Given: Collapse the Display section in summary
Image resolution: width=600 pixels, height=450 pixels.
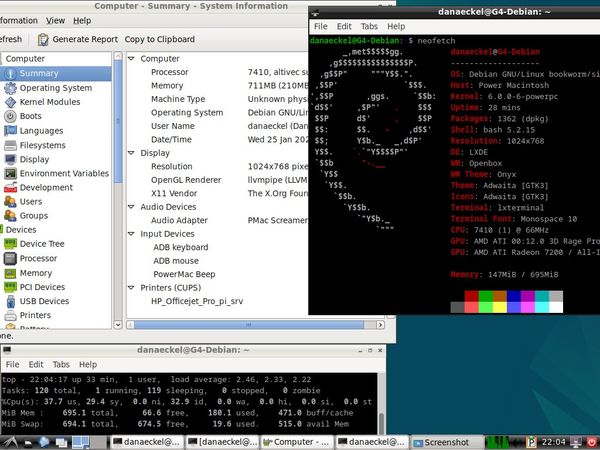Looking at the screenshot, I should pyautogui.click(x=132, y=153).
